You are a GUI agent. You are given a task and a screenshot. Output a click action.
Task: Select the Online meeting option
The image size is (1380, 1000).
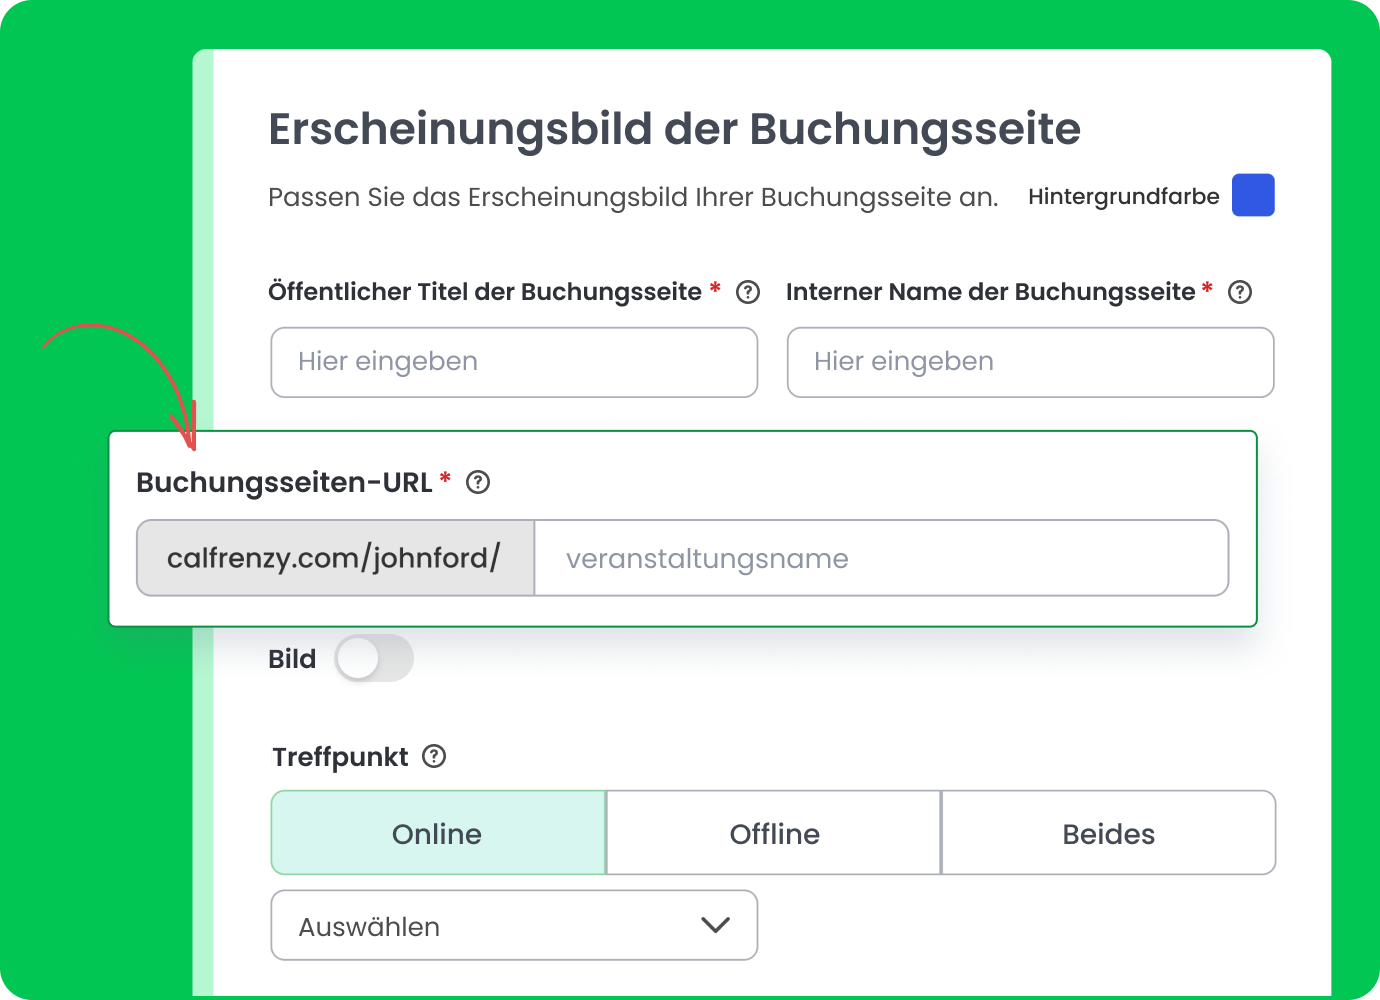[438, 833]
